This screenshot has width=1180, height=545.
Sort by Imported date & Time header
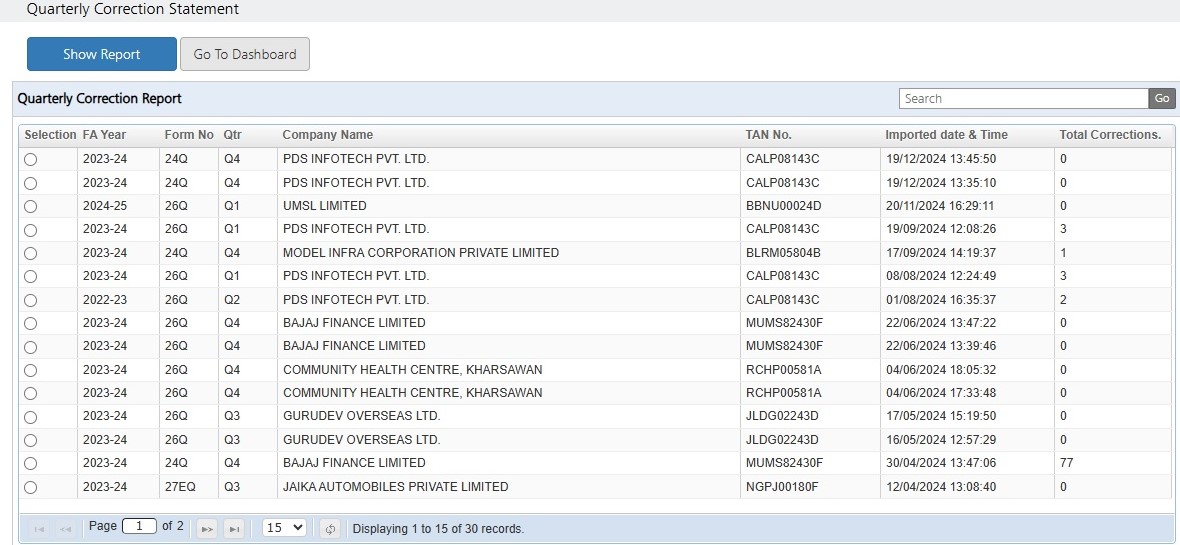pyautogui.click(x=946, y=135)
